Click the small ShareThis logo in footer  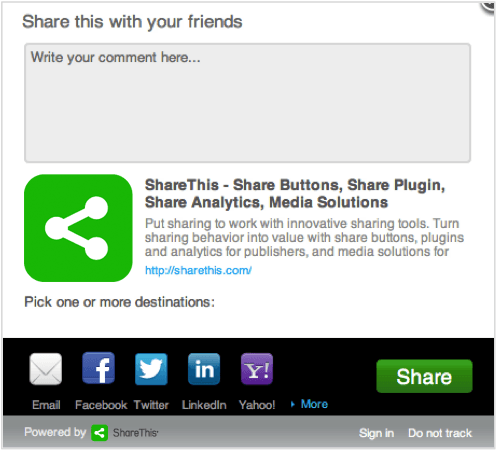(x=100, y=433)
